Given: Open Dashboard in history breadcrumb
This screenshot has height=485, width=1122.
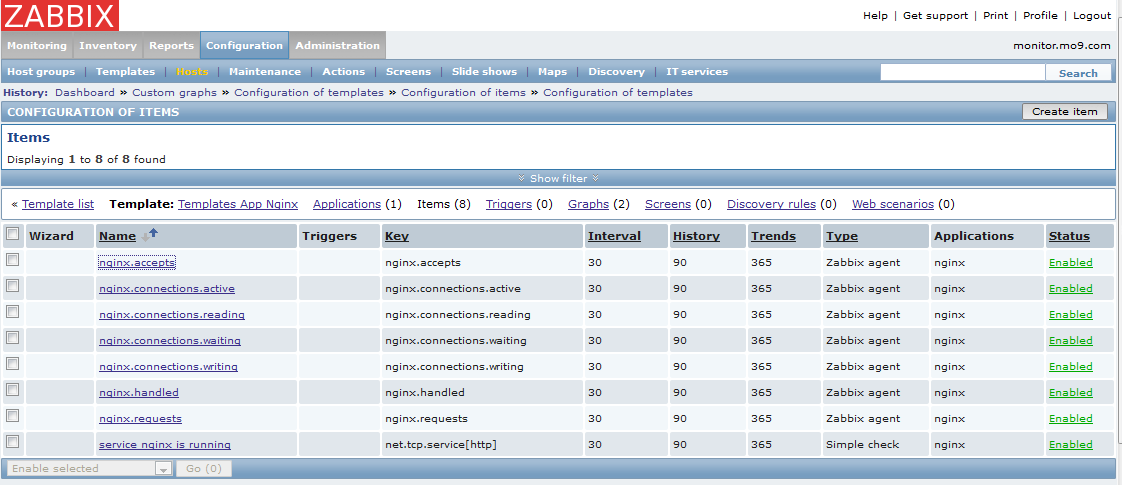Looking at the screenshot, I should coord(84,92).
